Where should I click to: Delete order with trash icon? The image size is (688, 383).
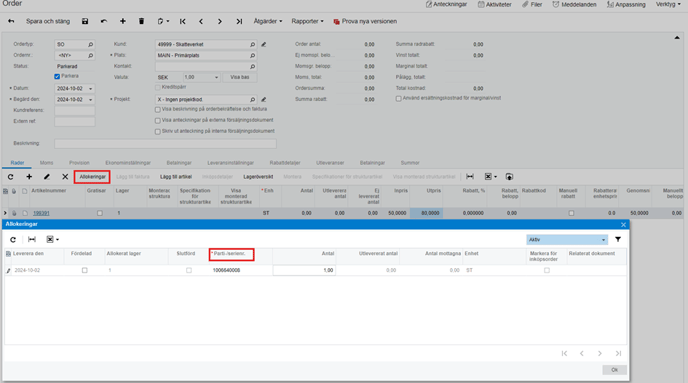(x=141, y=21)
